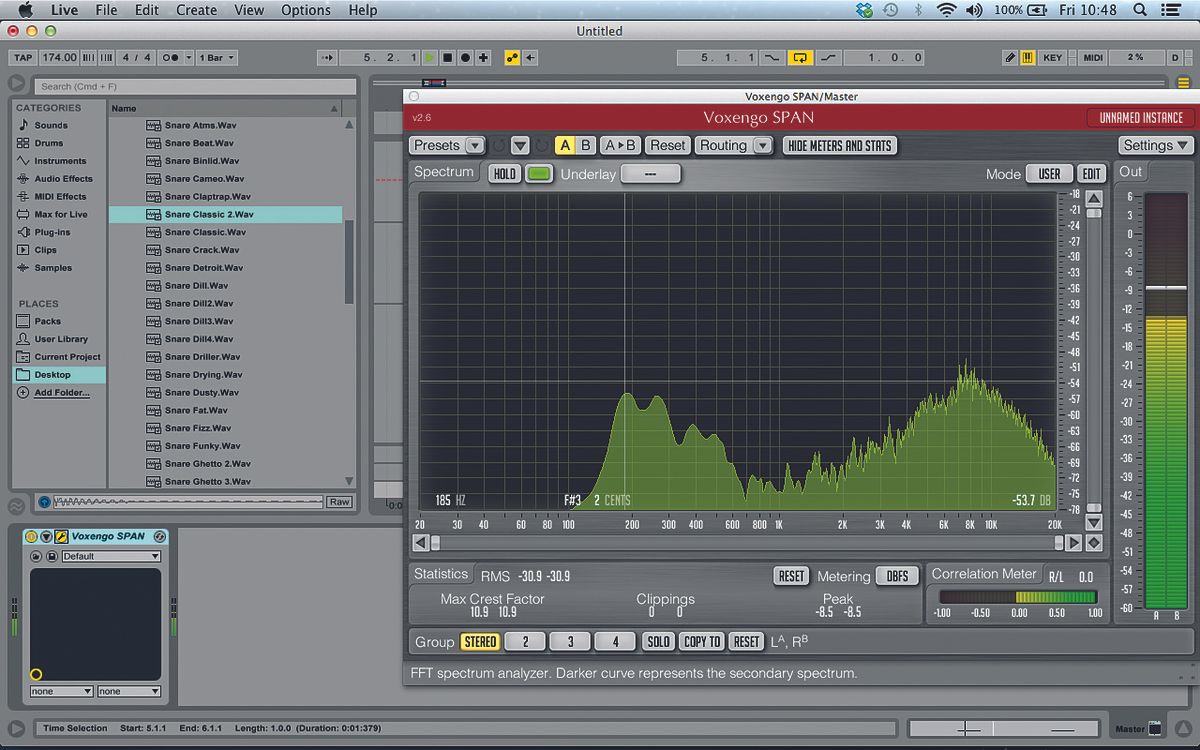Open the KEY mapping mode
Image resolution: width=1200 pixels, height=750 pixels.
[x=1051, y=57]
